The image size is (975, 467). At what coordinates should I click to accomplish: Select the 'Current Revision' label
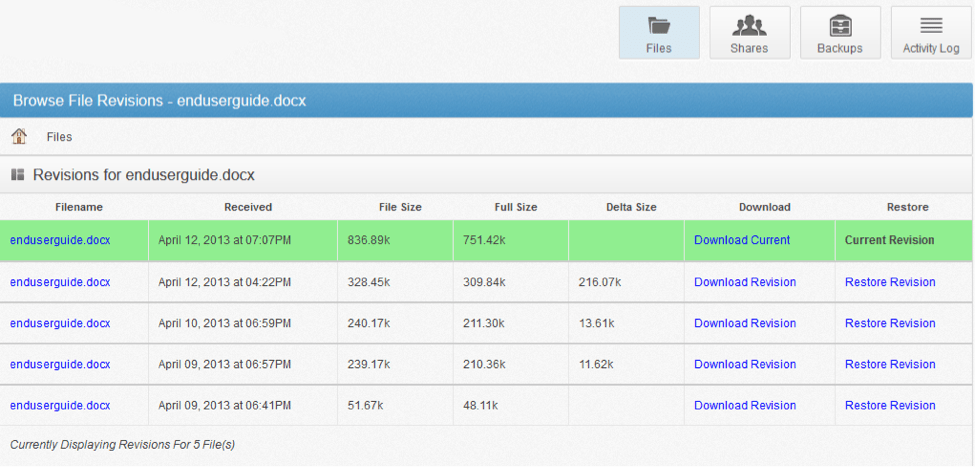point(889,240)
